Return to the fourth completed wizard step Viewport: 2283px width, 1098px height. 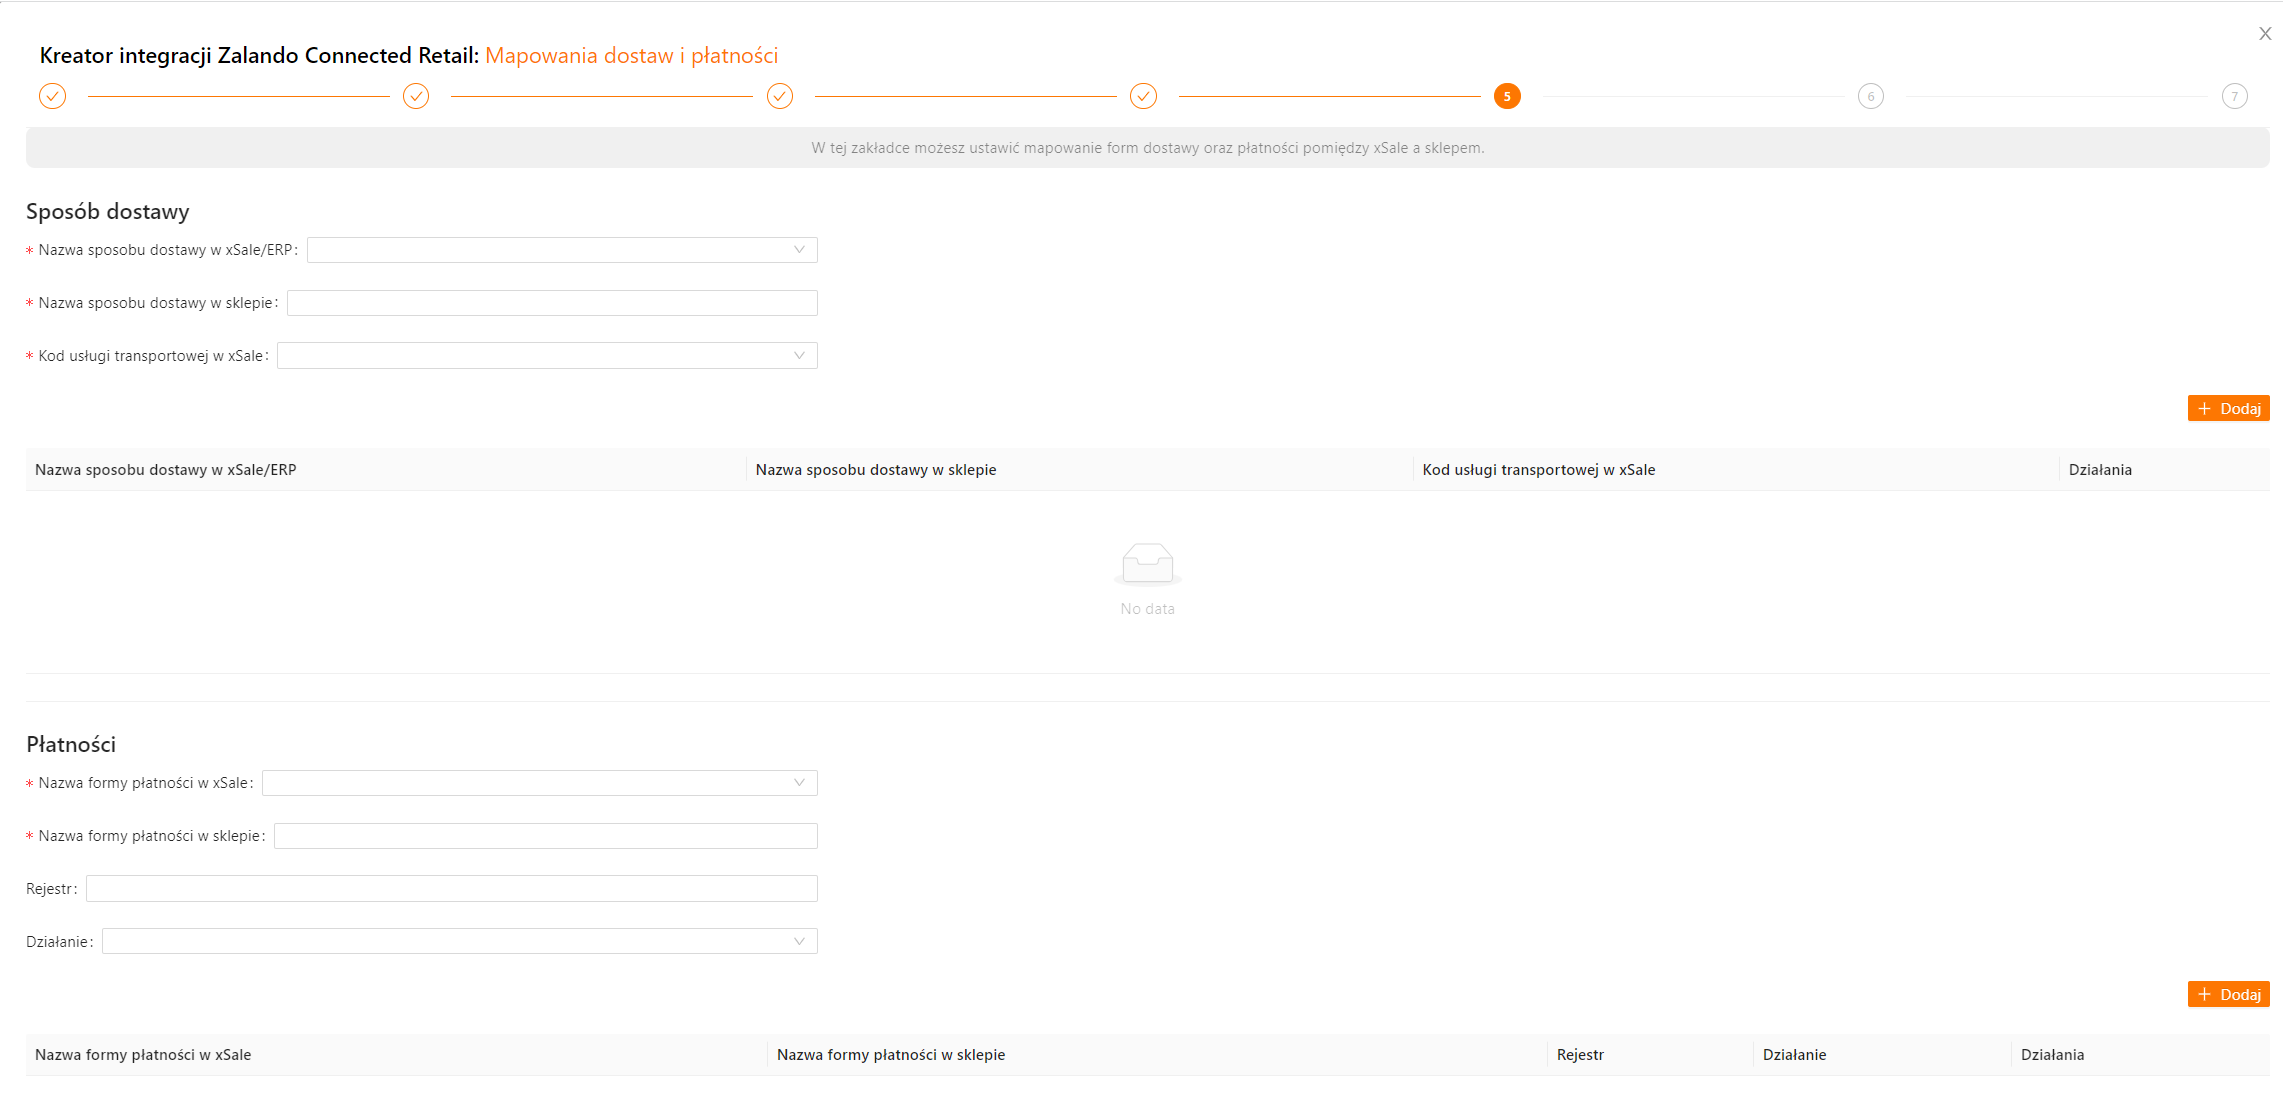click(1143, 96)
